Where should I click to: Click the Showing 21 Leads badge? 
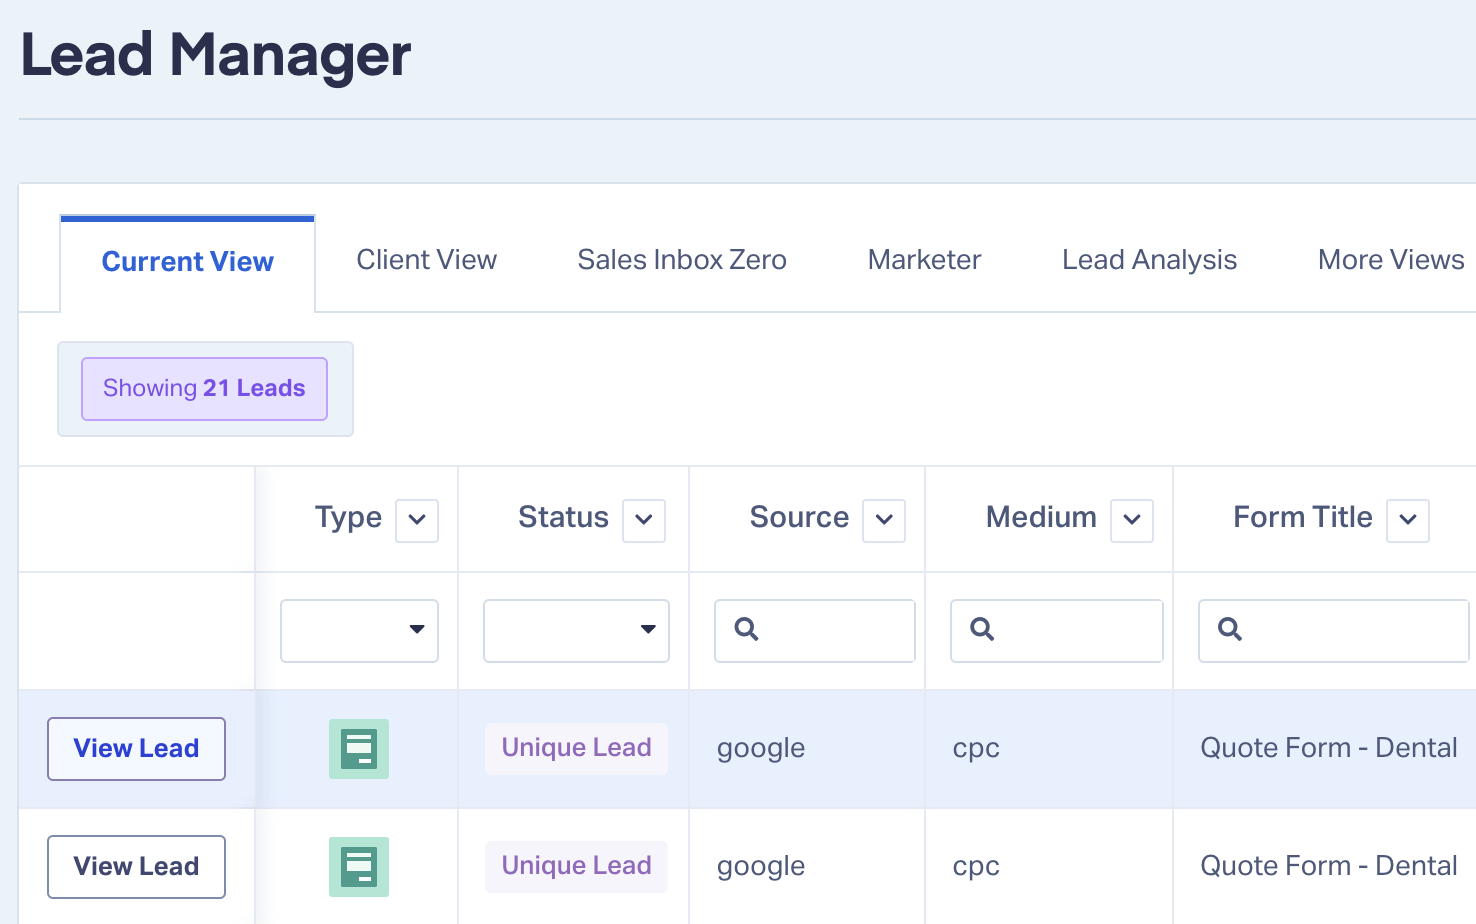pyautogui.click(x=205, y=389)
